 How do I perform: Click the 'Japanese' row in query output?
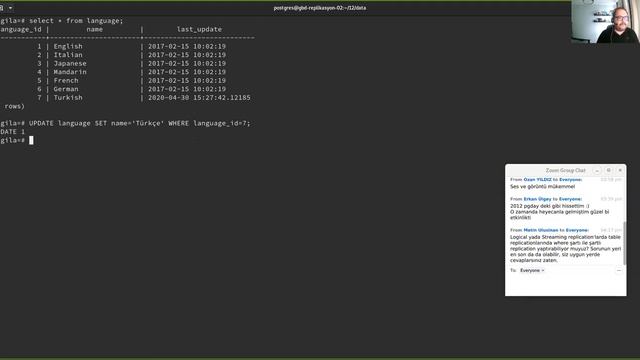(131, 63)
